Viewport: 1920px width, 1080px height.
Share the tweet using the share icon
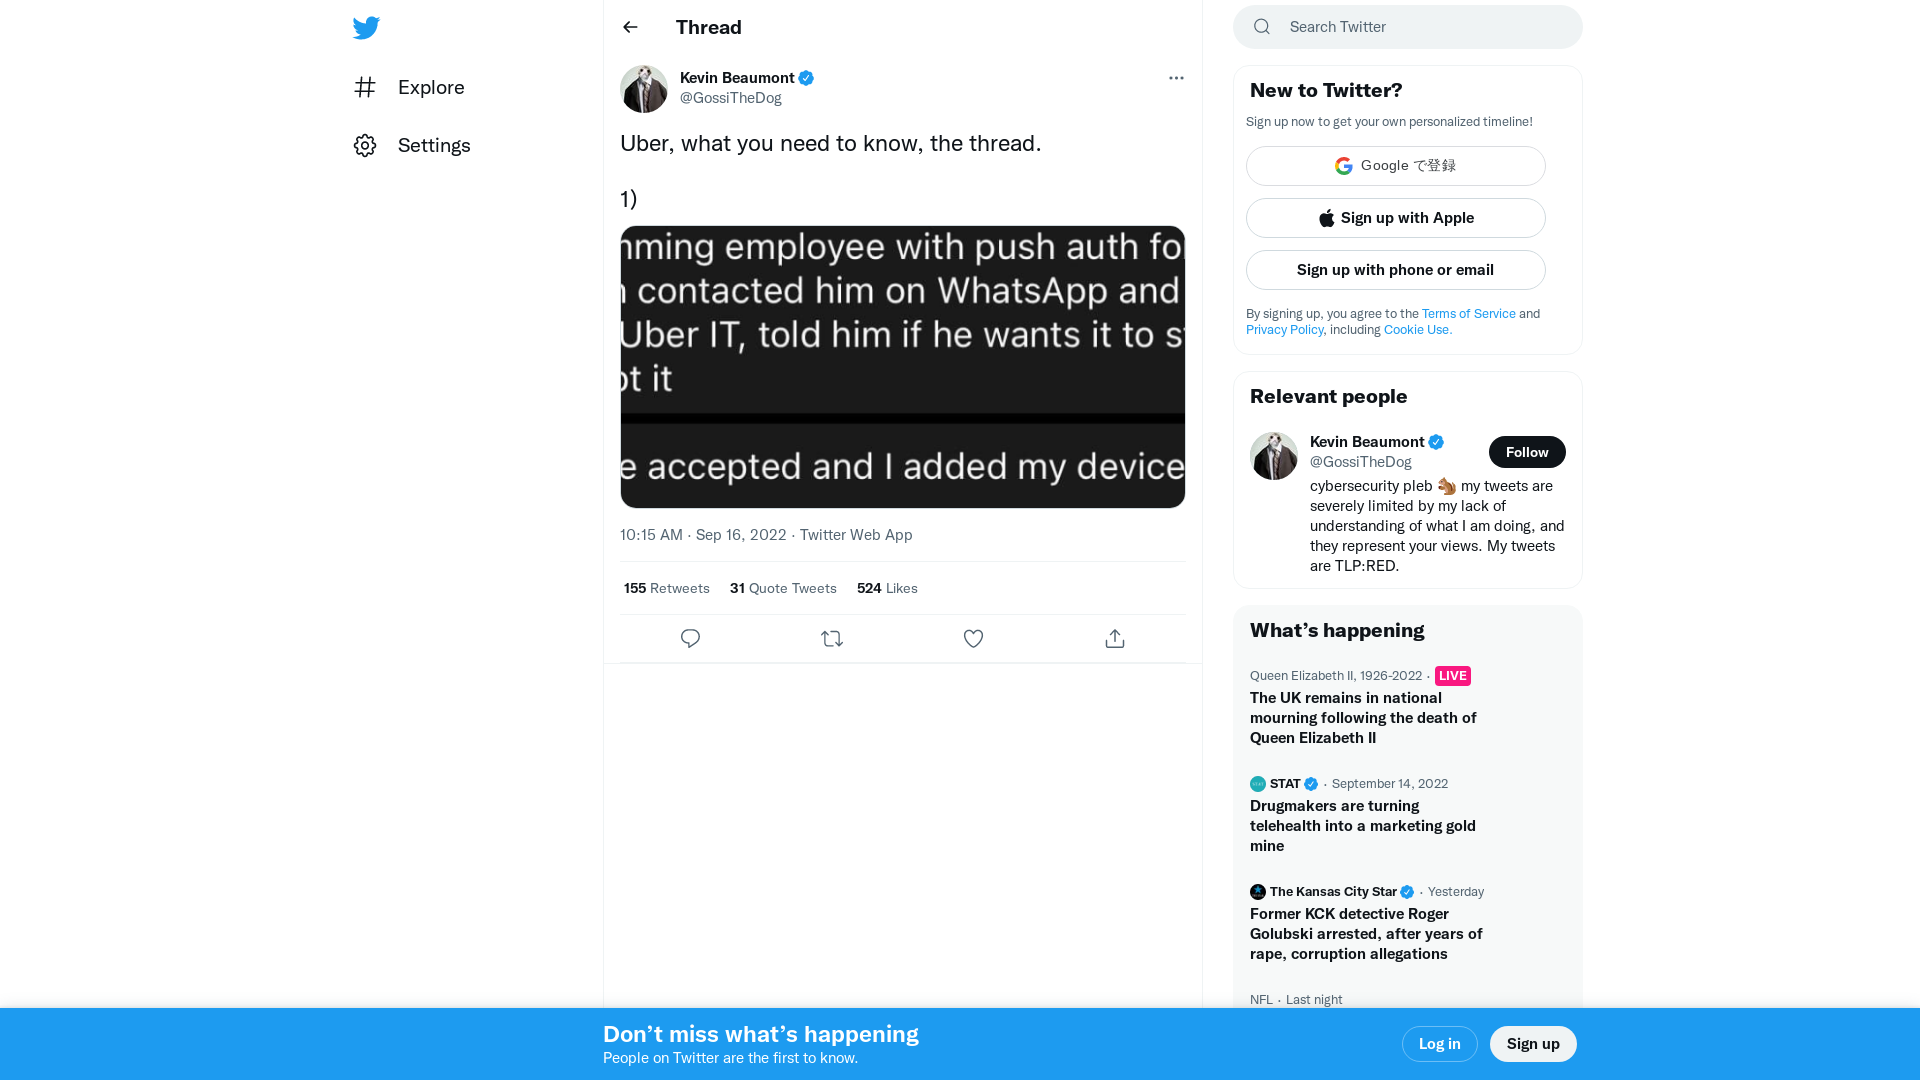pyautogui.click(x=1115, y=638)
